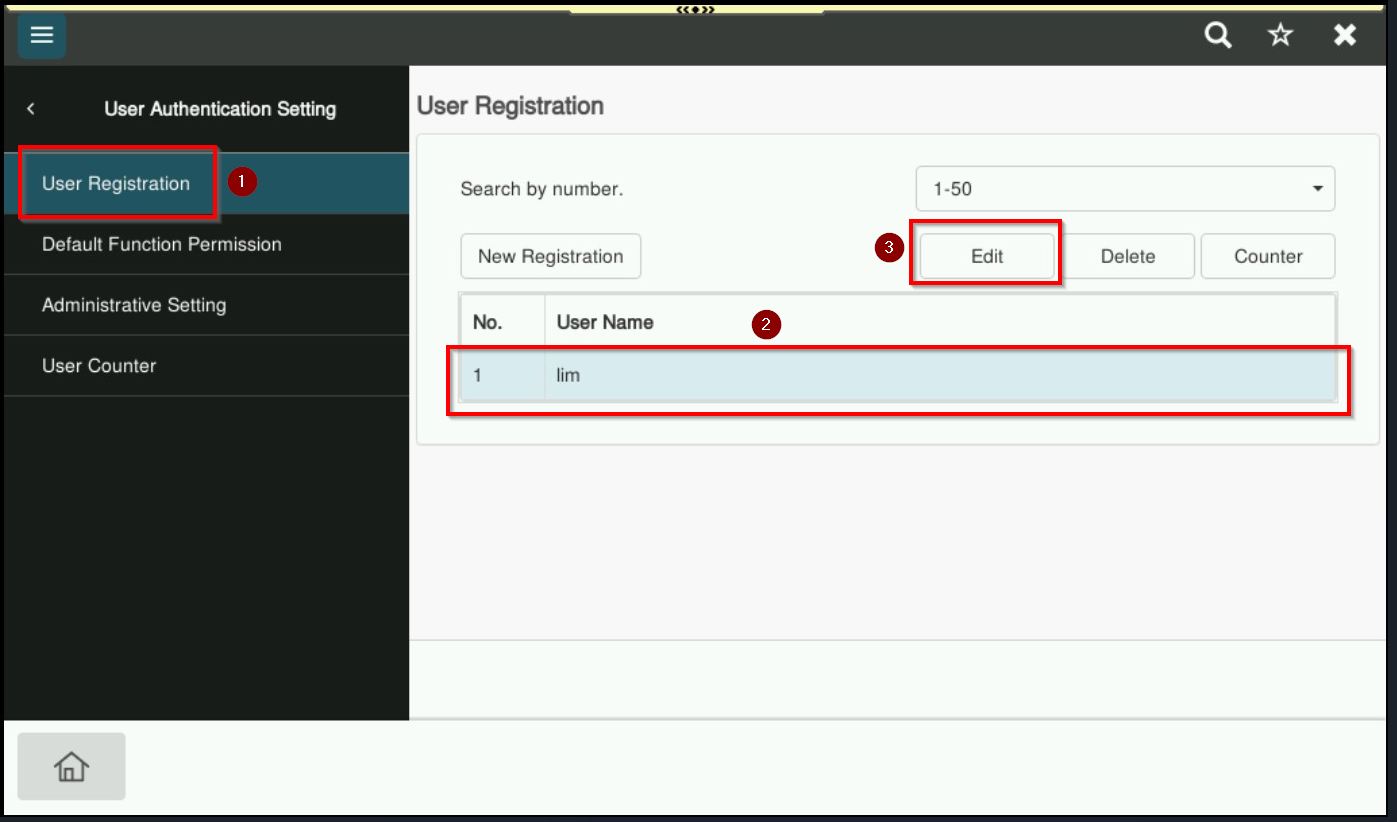Go back using the left chevron arrow

[31, 109]
